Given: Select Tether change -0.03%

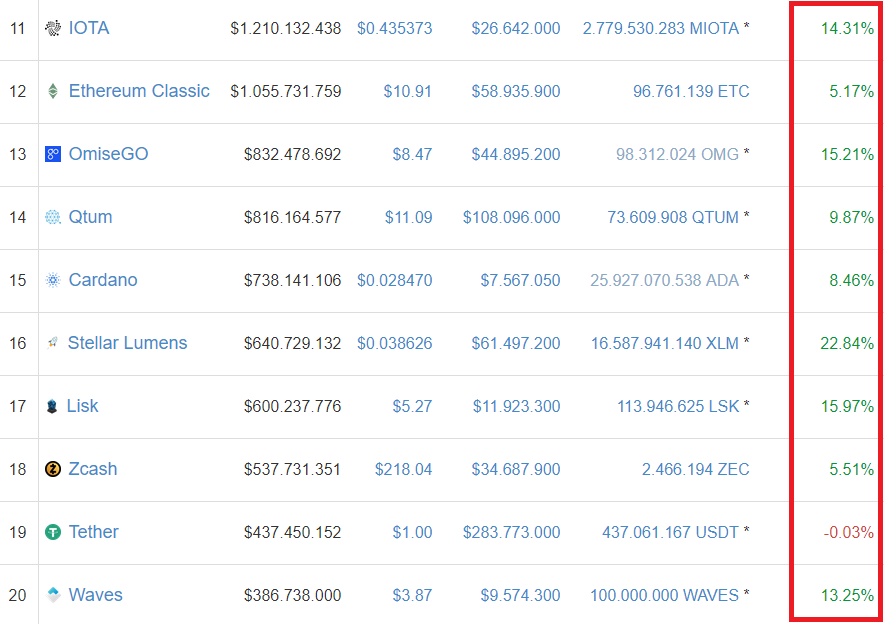Looking at the screenshot, I should tap(848, 533).
